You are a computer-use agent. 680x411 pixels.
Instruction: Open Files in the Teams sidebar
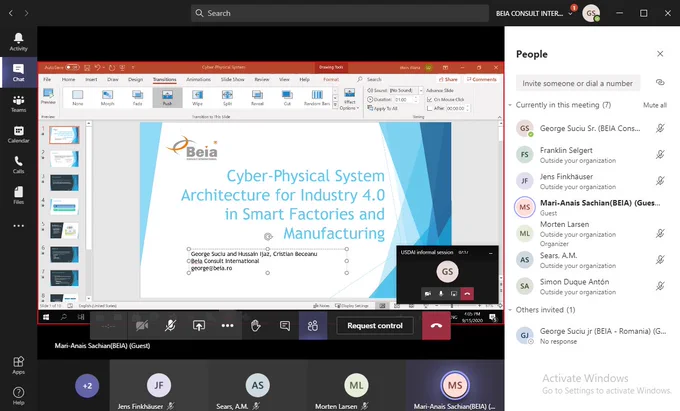click(18, 195)
